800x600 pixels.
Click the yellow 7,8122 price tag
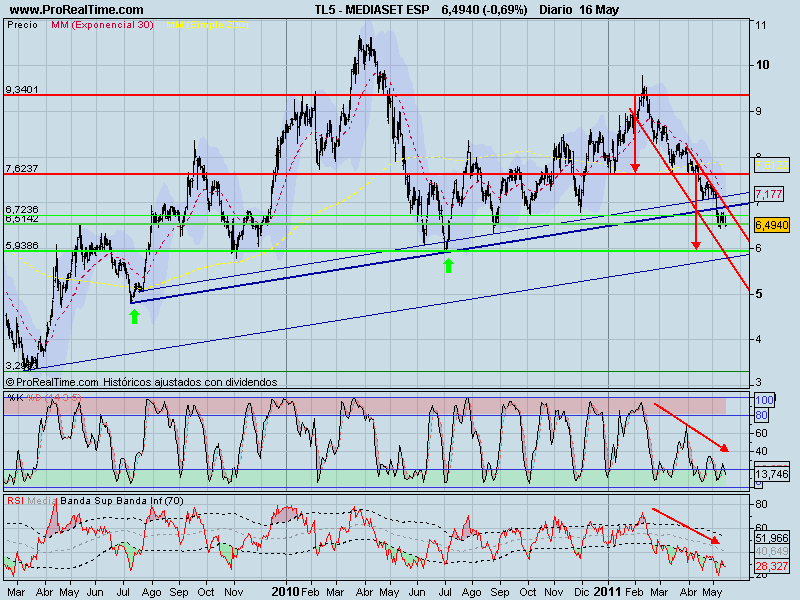click(772, 165)
